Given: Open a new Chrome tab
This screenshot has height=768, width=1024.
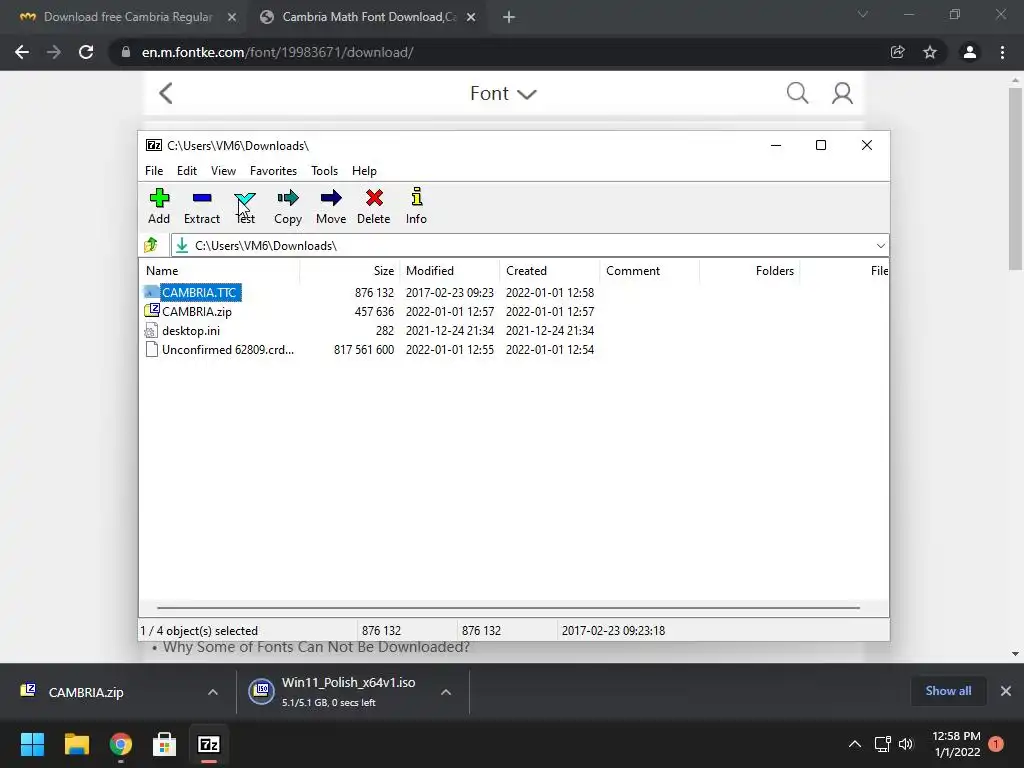Looking at the screenshot, I should click(509, 18).
